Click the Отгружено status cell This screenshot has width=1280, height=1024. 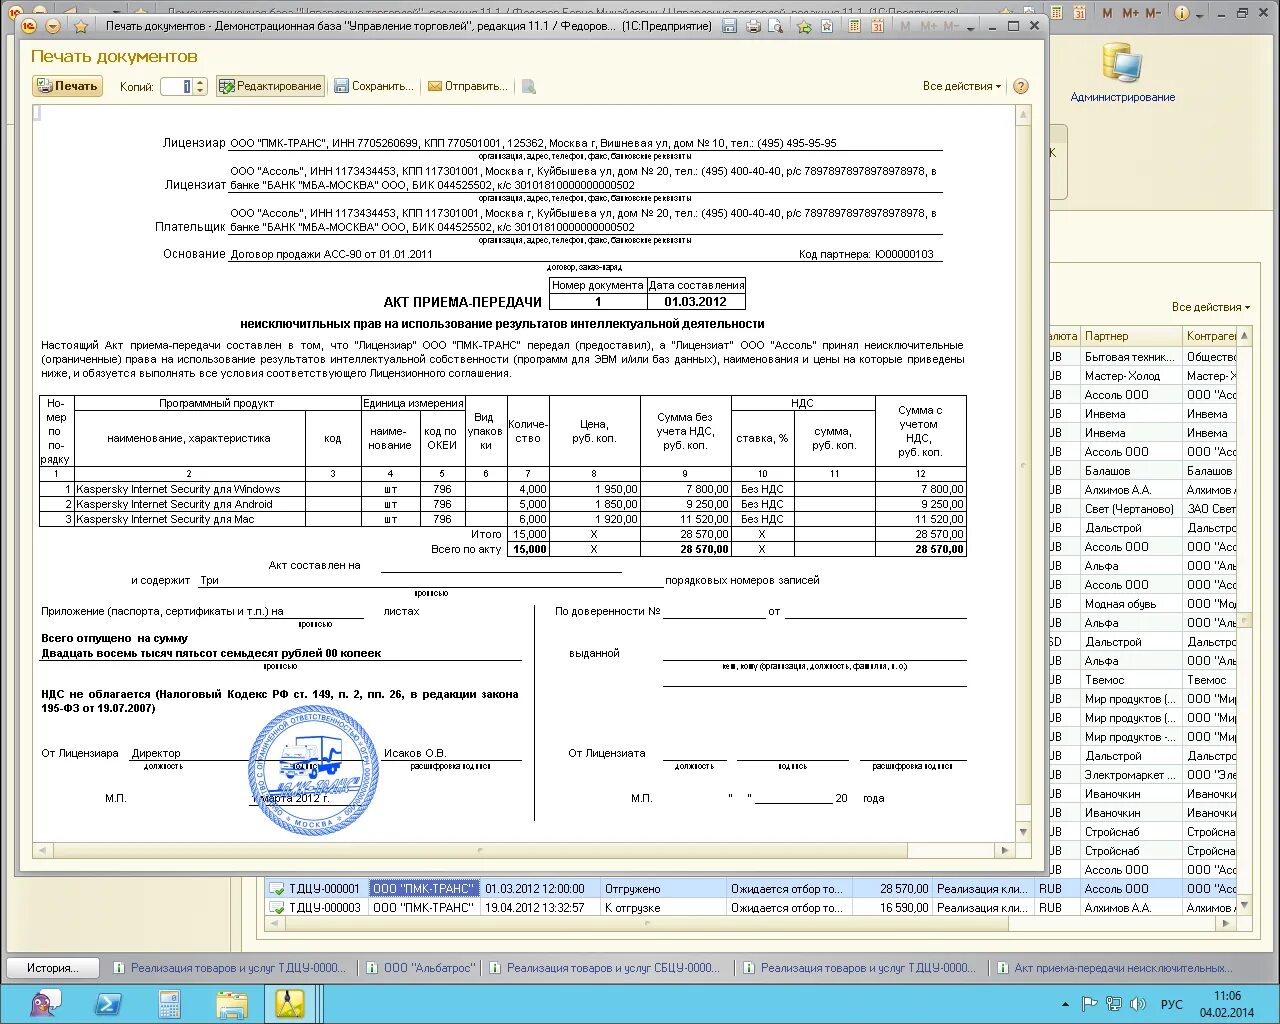point(663,889)
